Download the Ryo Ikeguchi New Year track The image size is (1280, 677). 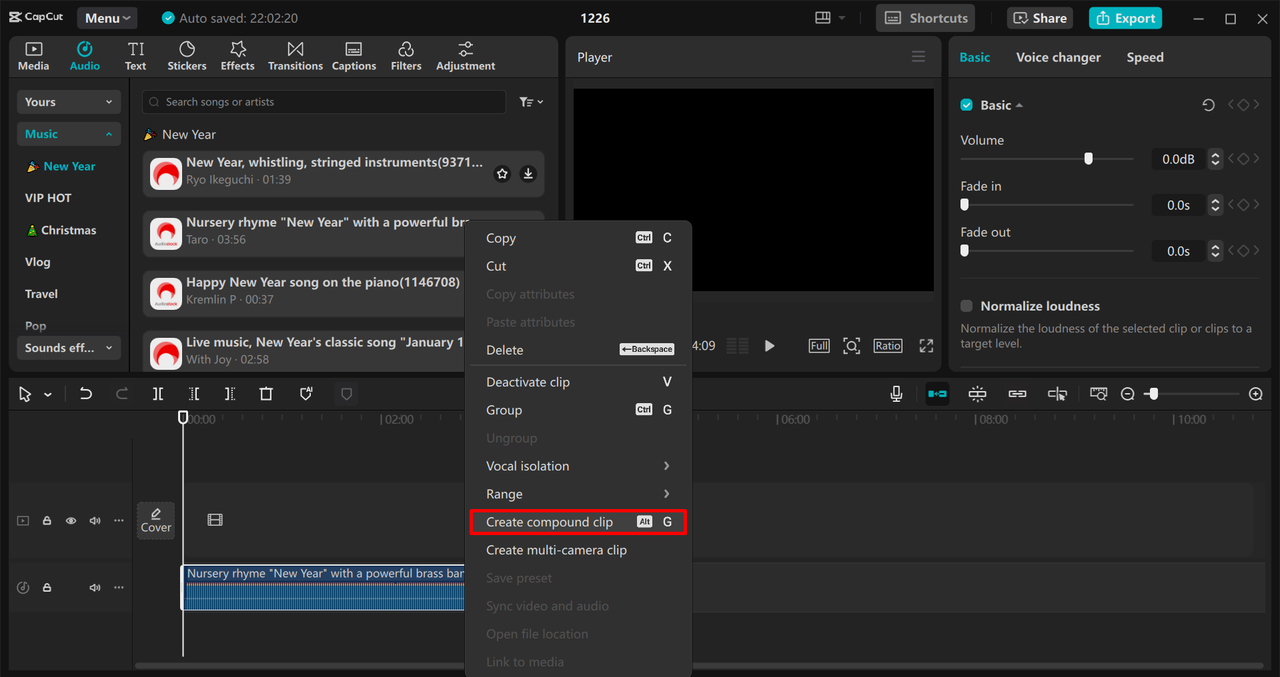pos(528,174)
